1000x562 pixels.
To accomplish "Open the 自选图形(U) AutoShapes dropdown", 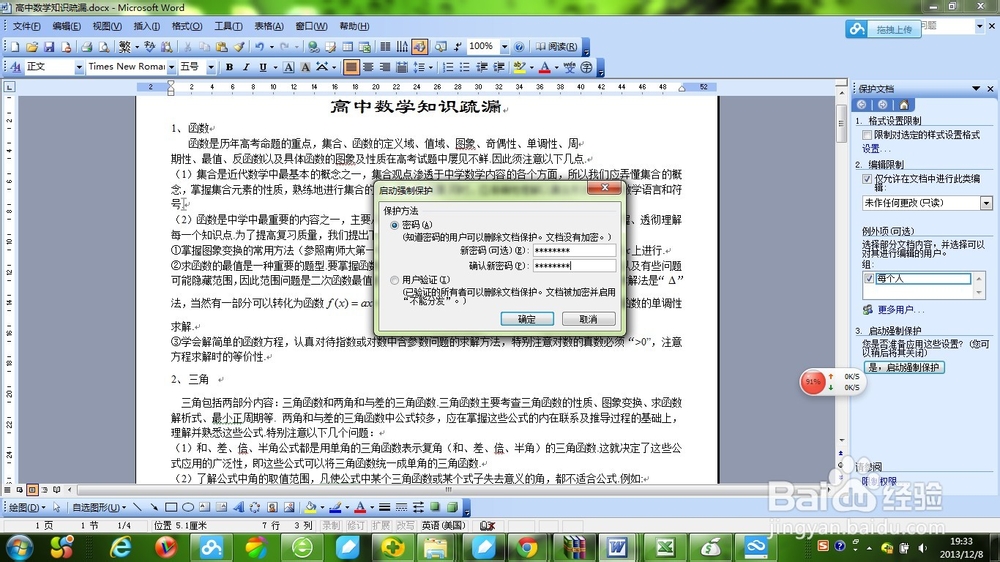I will tap(98, 507).
